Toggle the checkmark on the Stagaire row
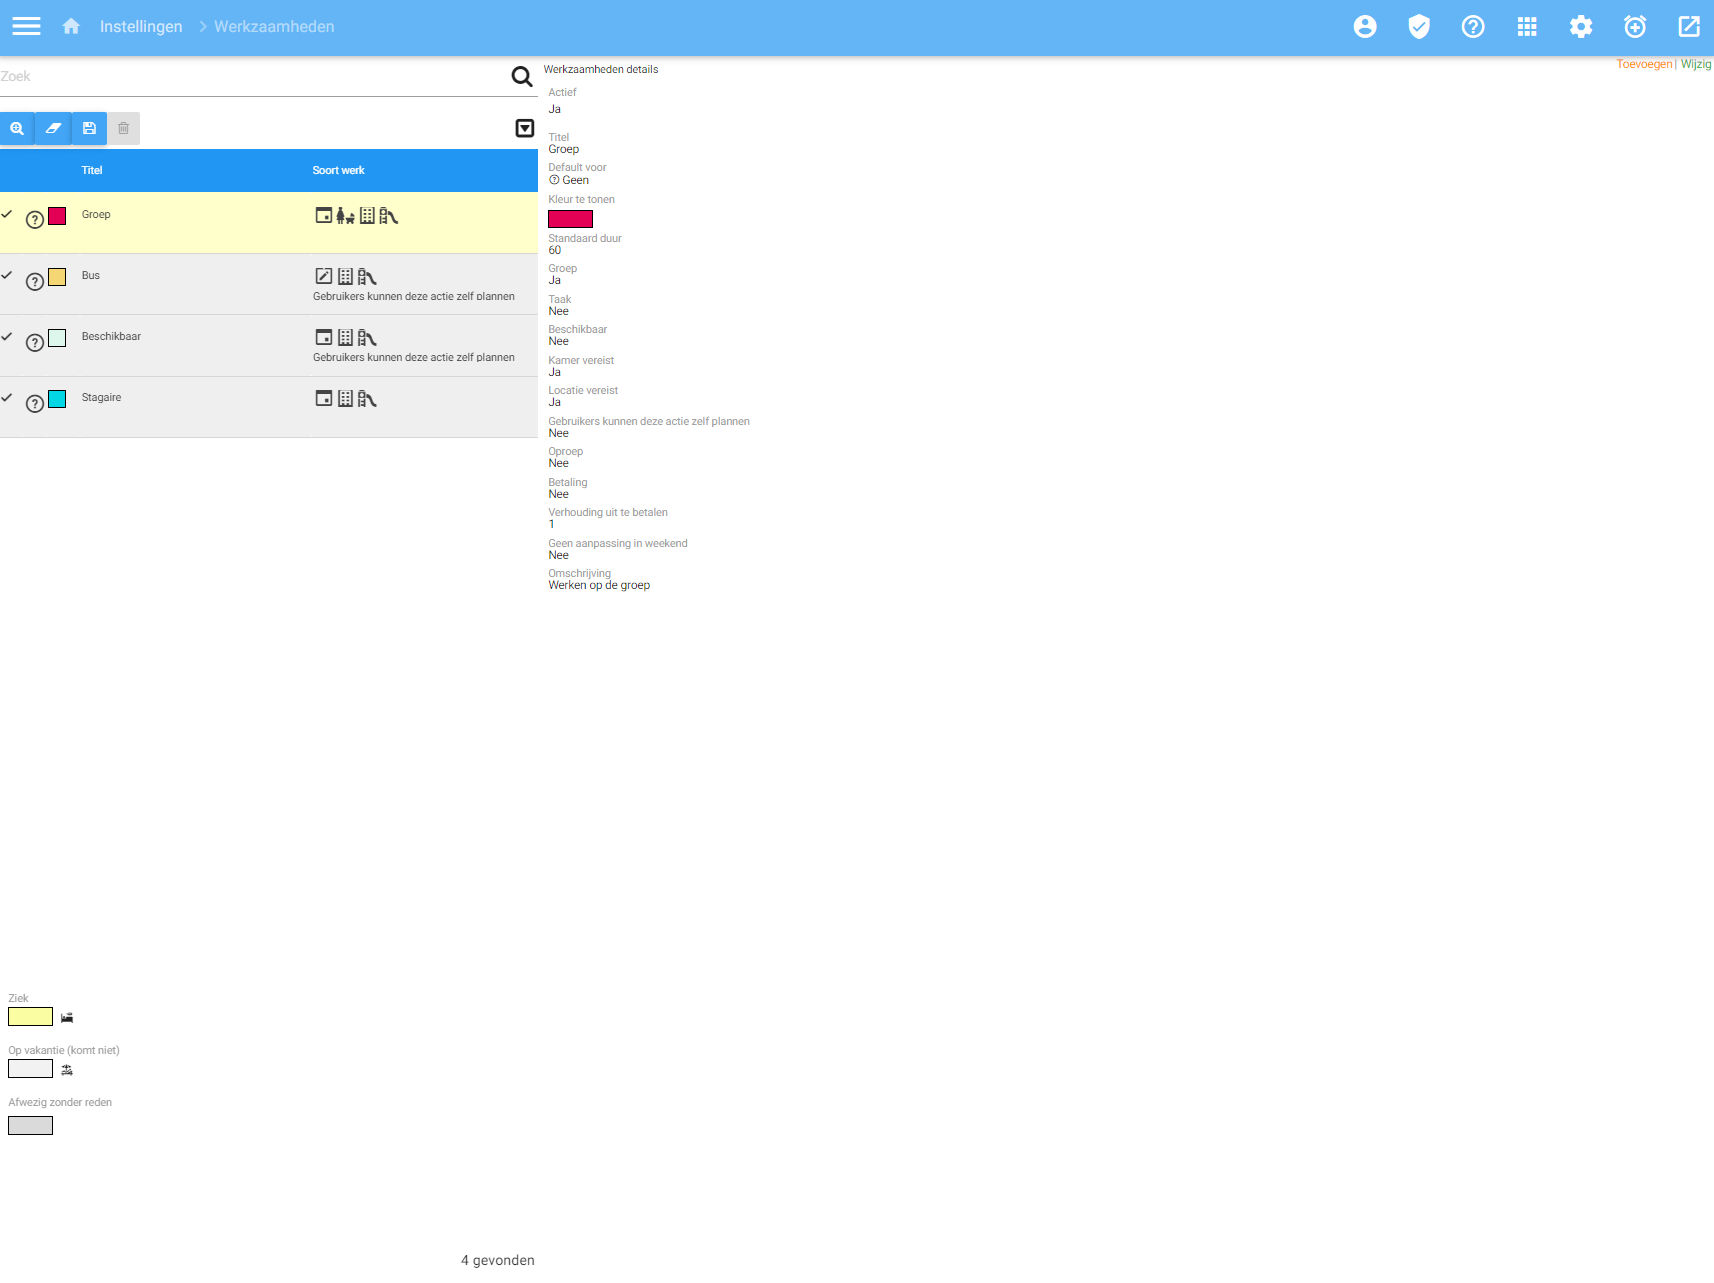This screenshot has width=1714, height=1283. [x=7, y=397]
